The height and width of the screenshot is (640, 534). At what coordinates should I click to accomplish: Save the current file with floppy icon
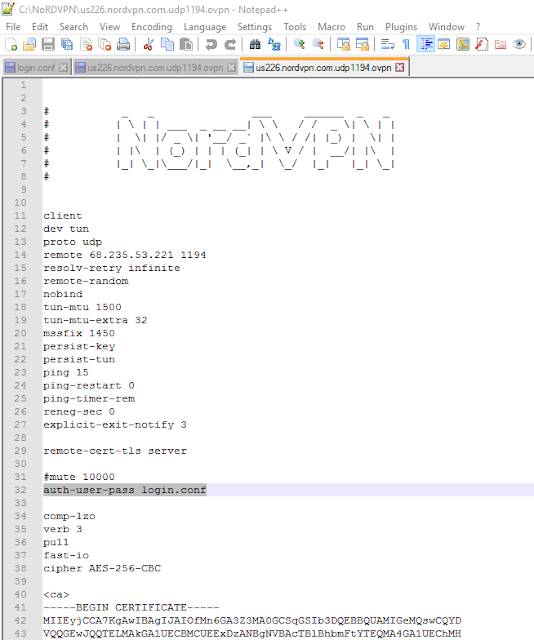pyautogui.click(x=48, y=44)
